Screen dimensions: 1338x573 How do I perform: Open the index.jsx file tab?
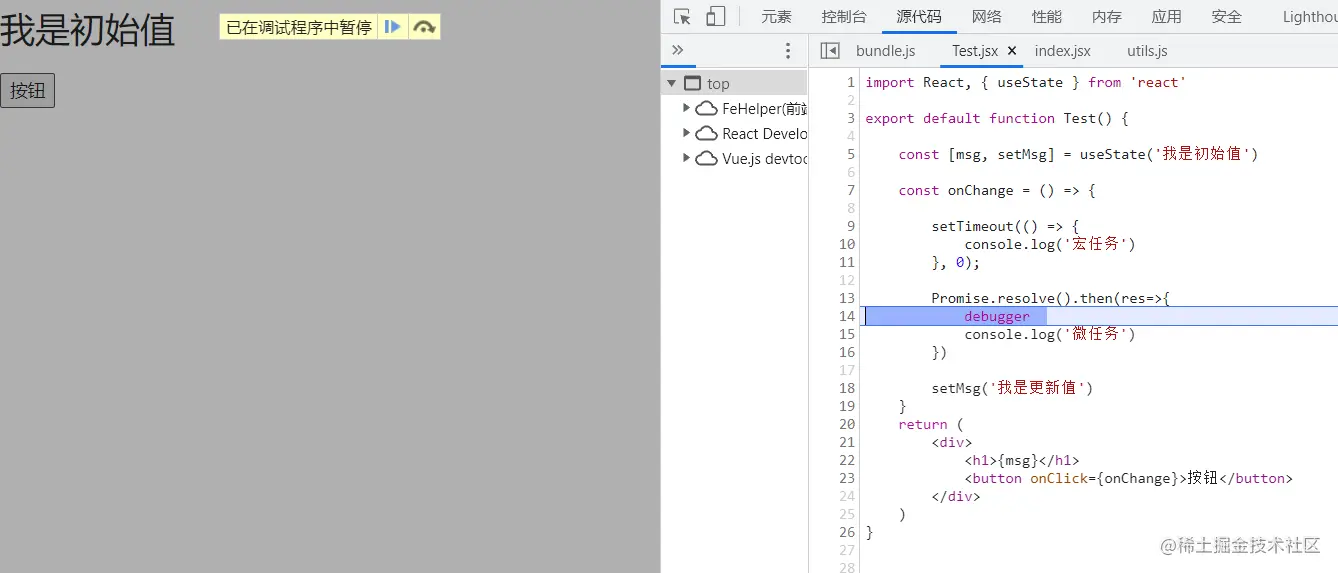[1062, 50]
